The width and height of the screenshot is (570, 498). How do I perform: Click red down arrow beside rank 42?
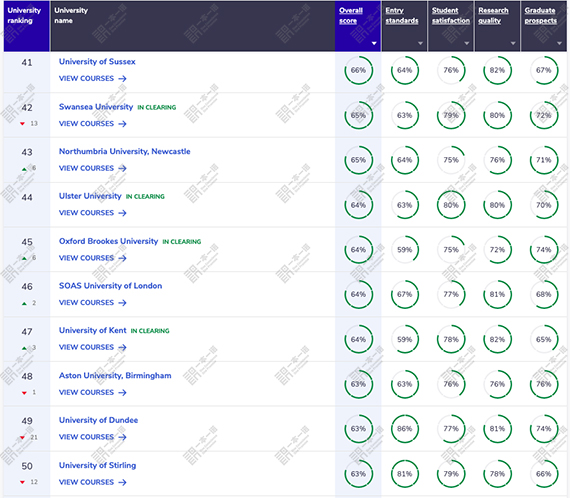[x=23, y=124]
